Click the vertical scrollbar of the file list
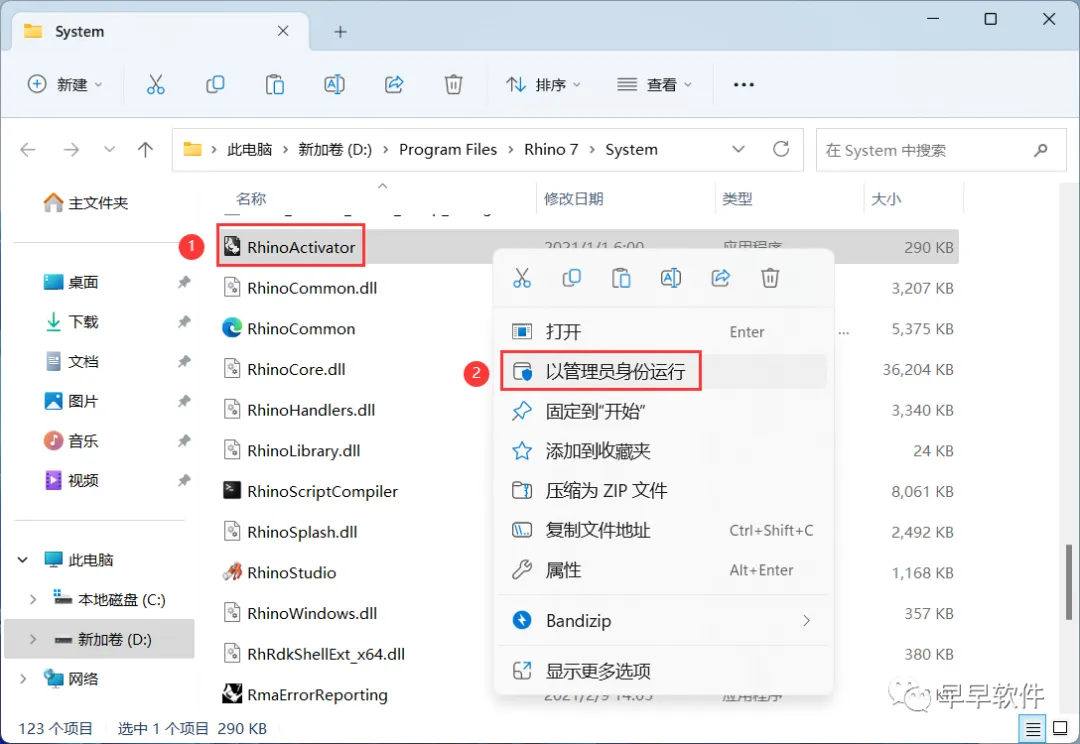This screenshot has width=1080, height=744. coord(1069,582)
